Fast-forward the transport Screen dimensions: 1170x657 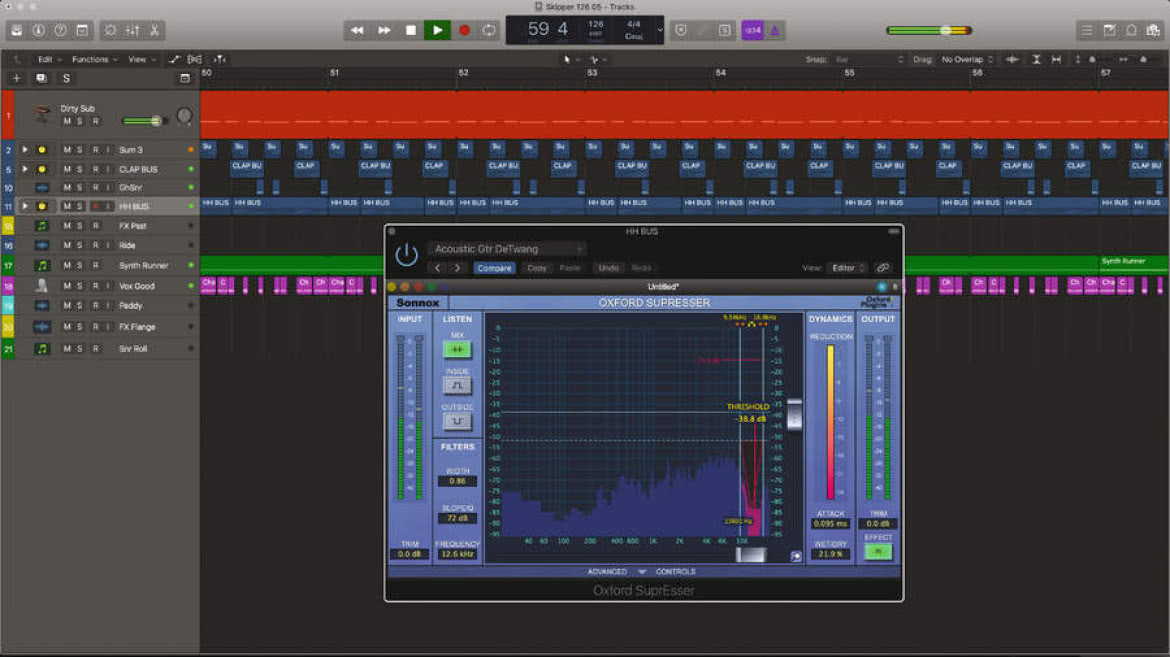[x=384, y=31]
